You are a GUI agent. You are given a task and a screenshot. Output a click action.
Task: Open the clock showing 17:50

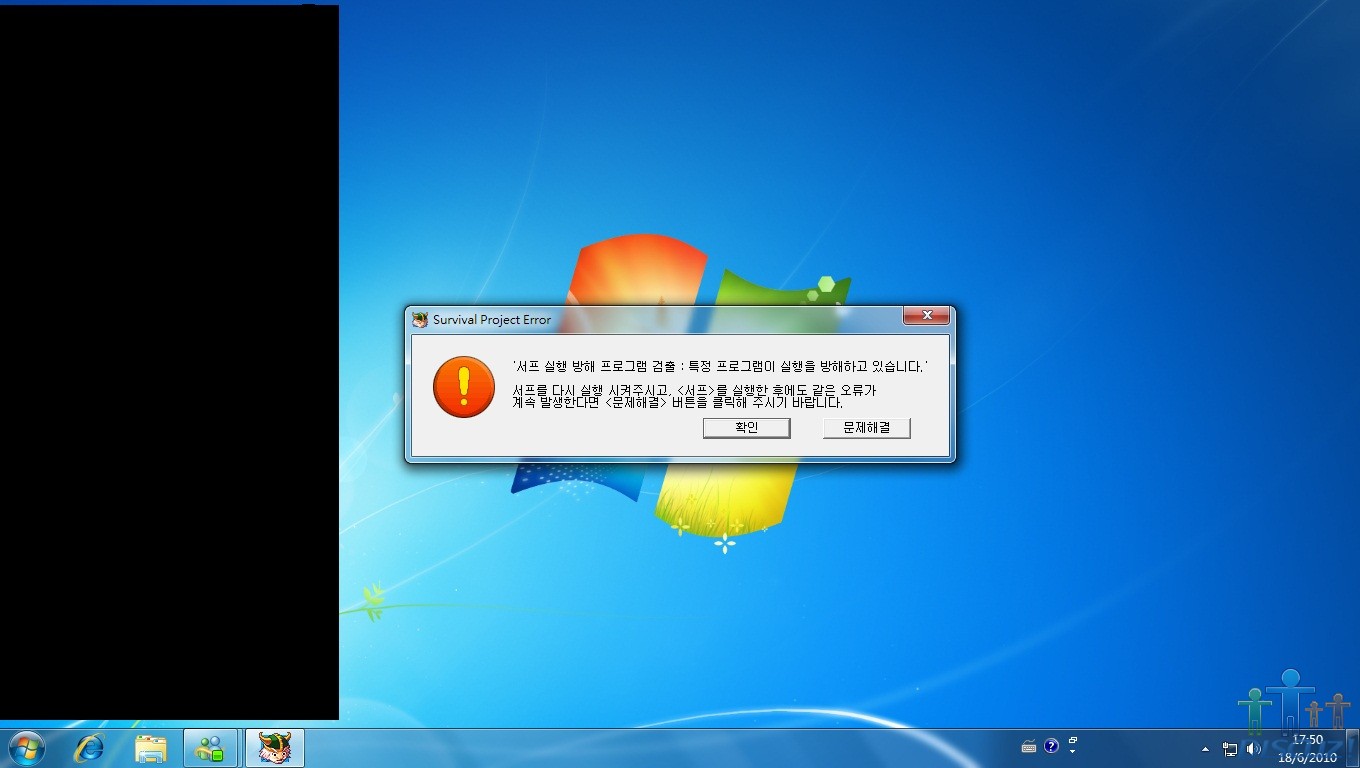coord(1307,748)
